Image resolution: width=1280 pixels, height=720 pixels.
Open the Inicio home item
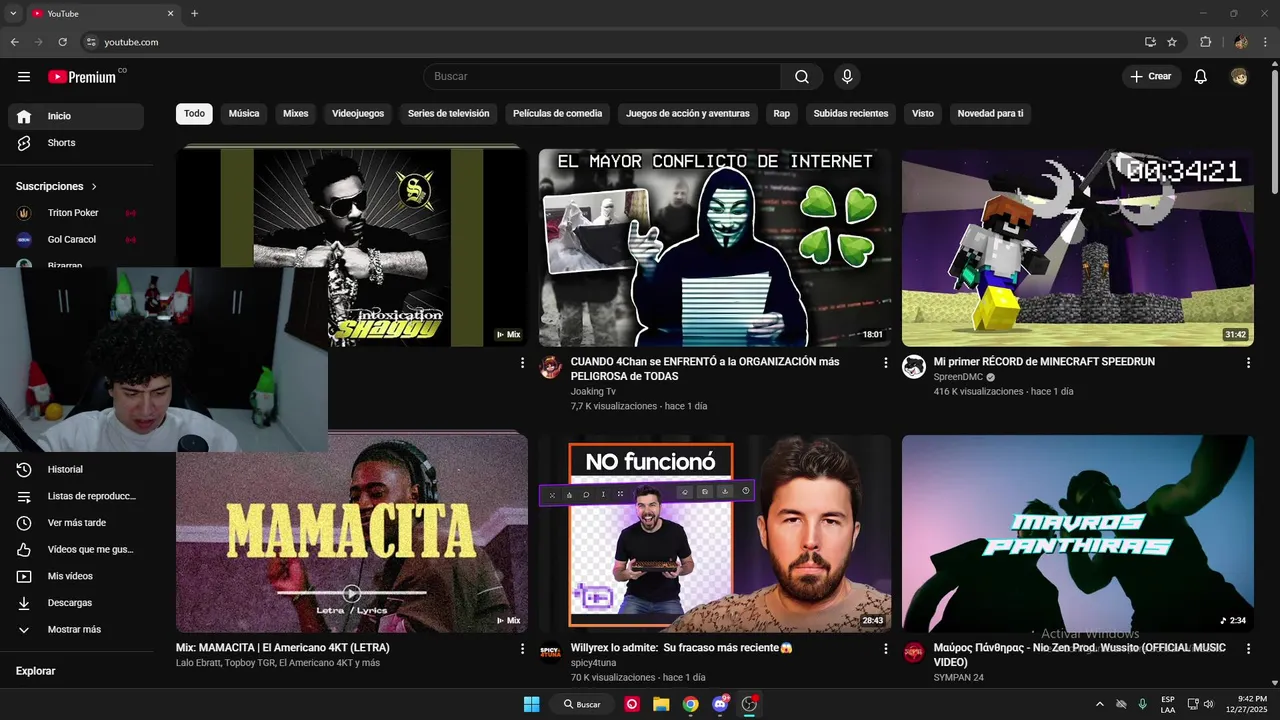[76, 116]
